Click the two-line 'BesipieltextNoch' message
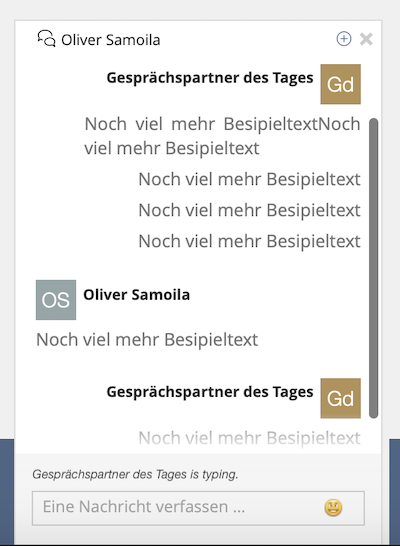The height and width of the screenshot is (546, 400). tap(222, 136)
